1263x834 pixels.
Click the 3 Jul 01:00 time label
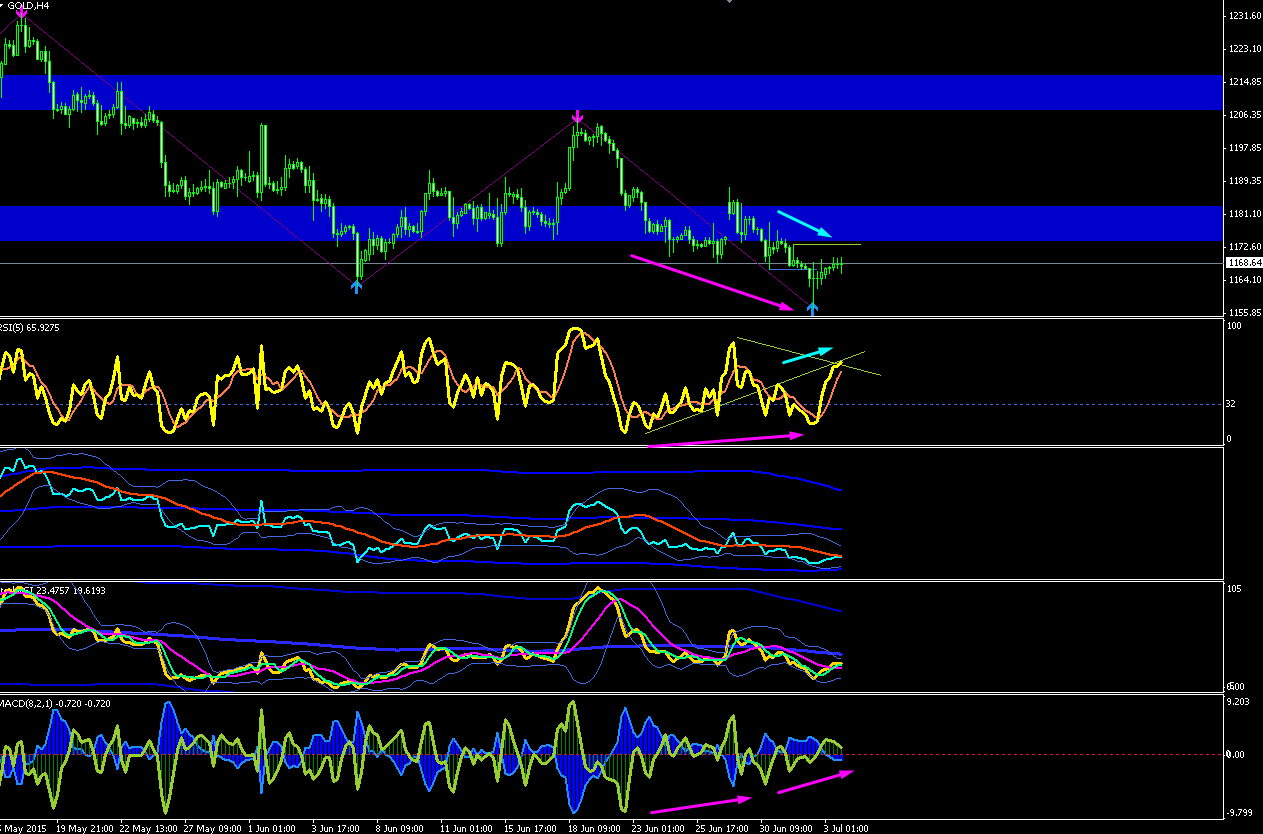[845, 828]
